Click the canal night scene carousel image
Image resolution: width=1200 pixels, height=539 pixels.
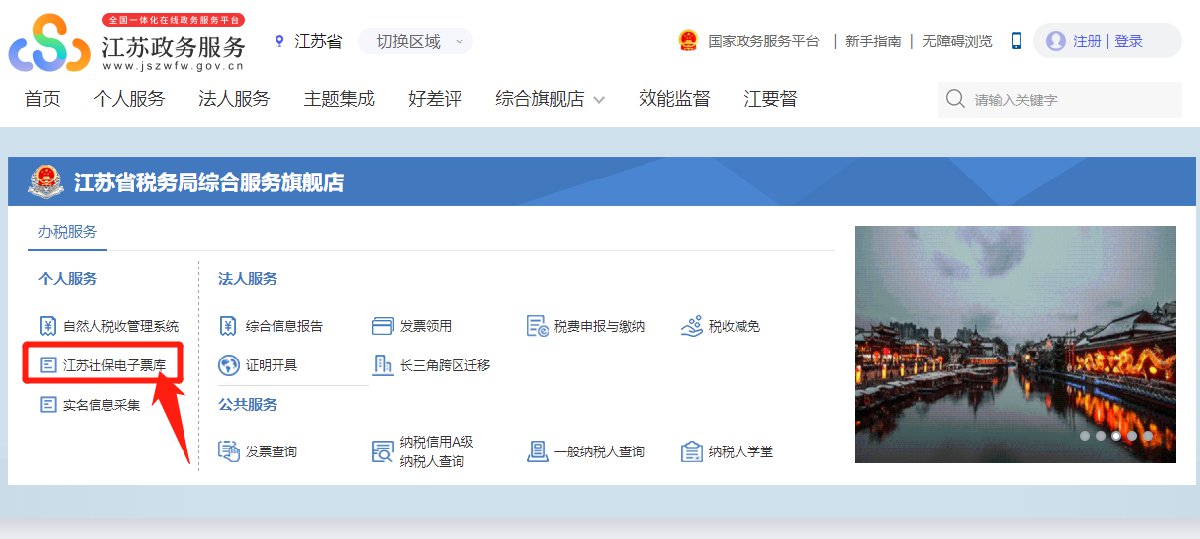(1015, 344)
